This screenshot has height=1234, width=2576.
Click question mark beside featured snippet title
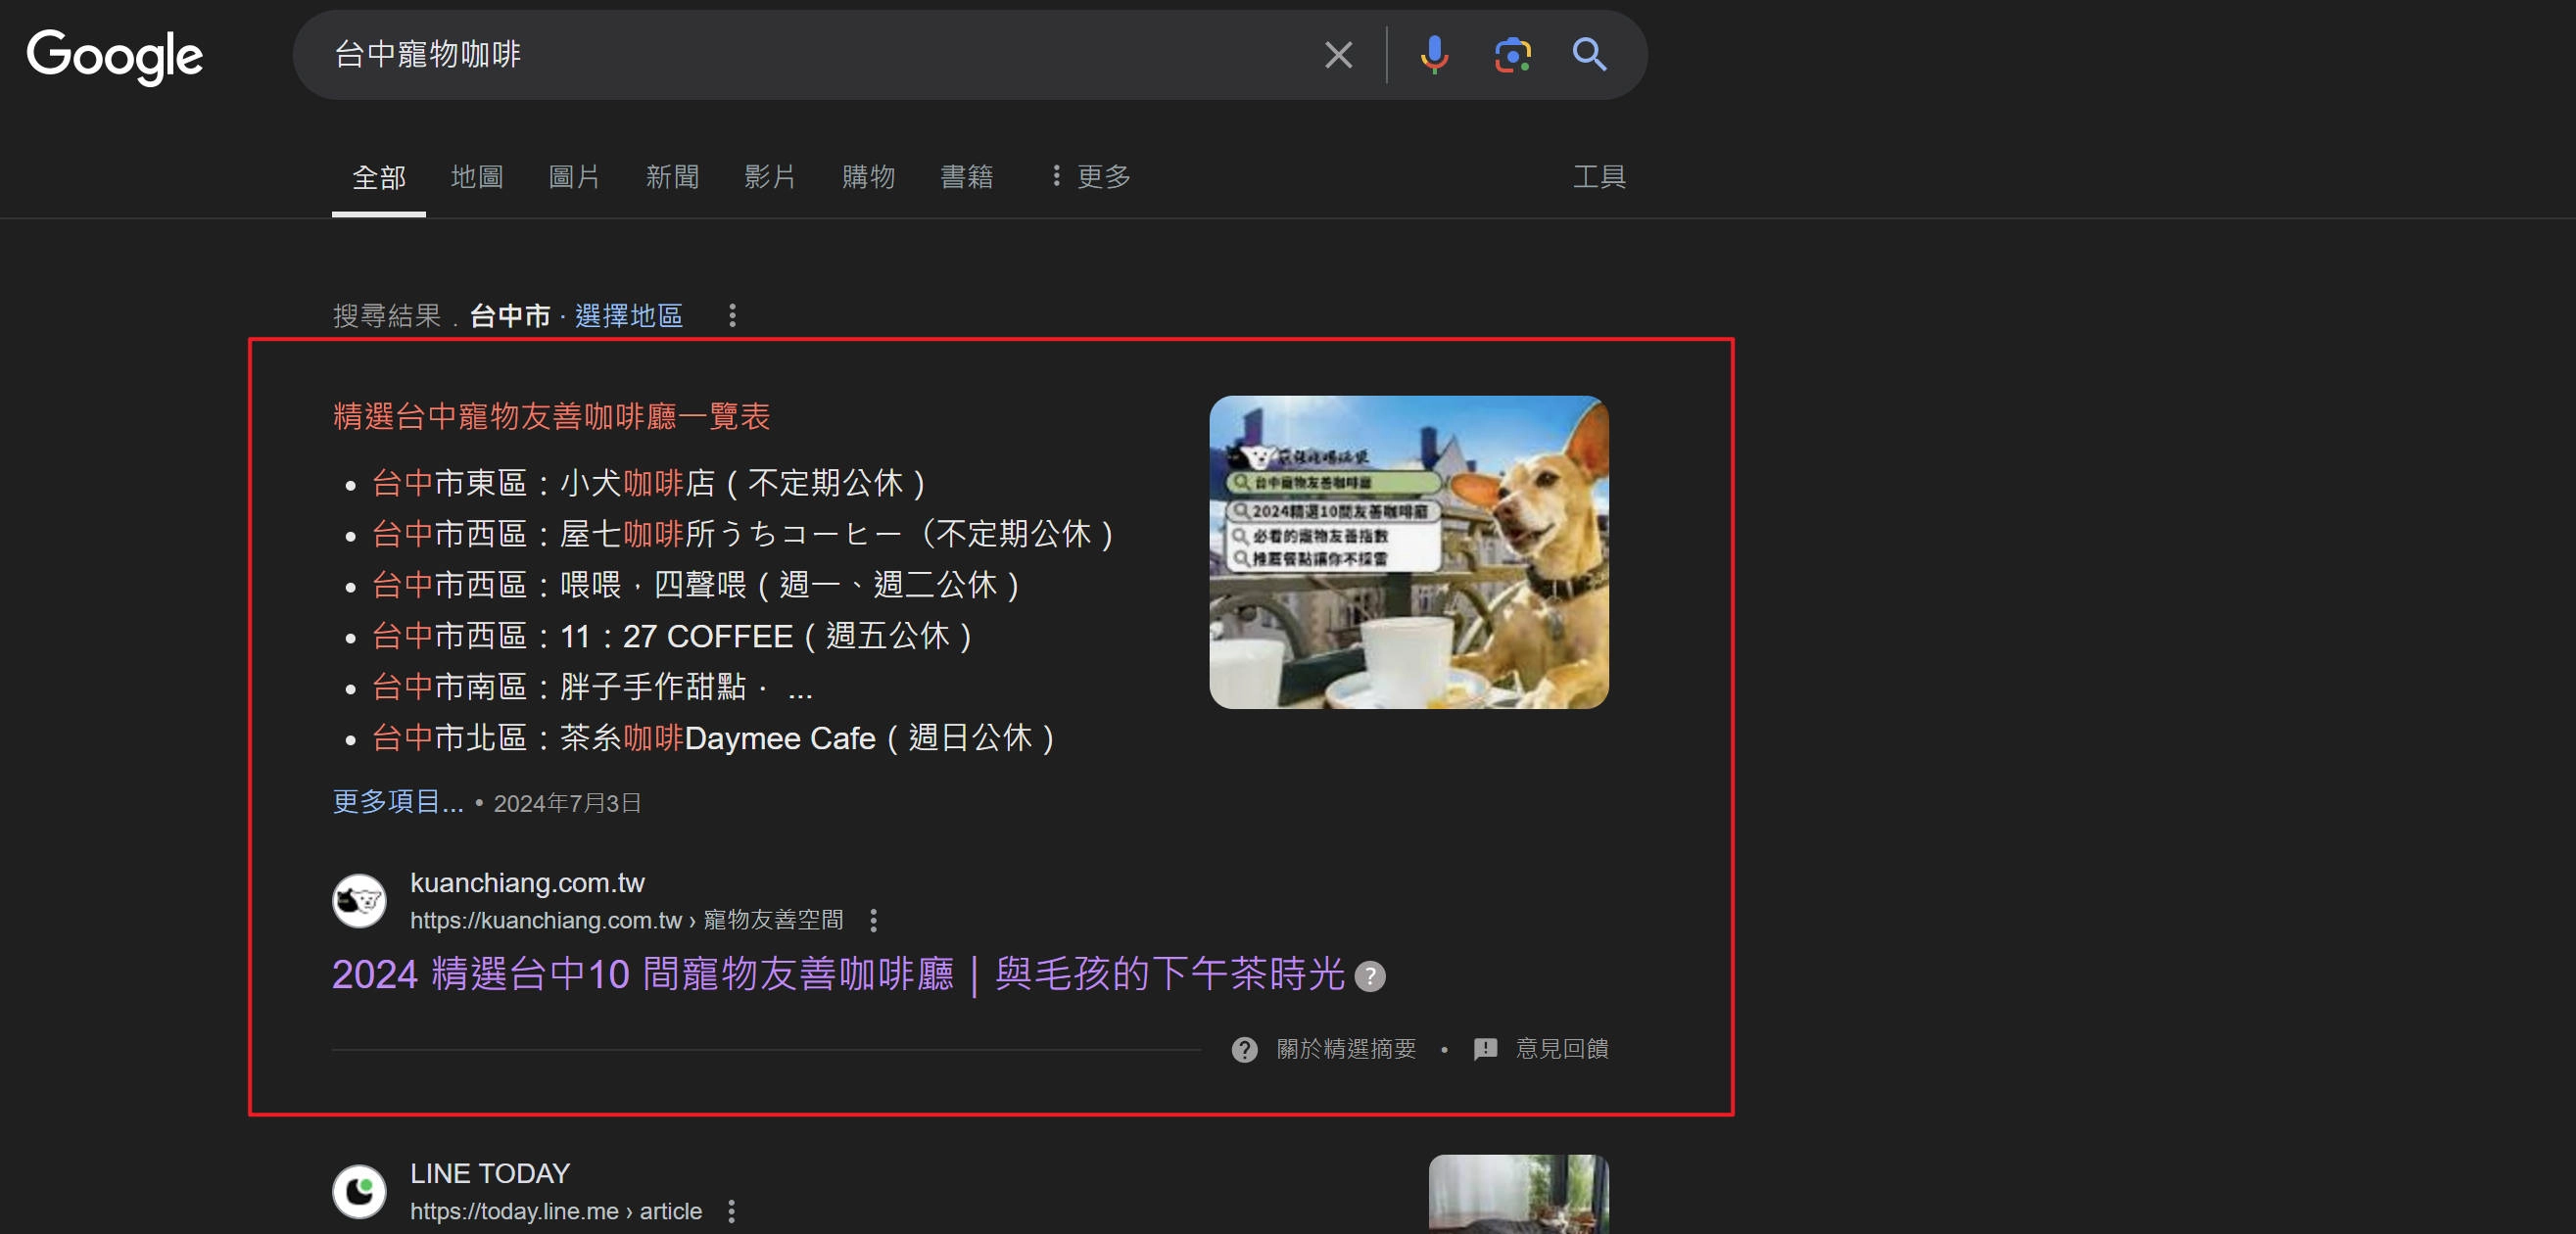pos(1369,976)
